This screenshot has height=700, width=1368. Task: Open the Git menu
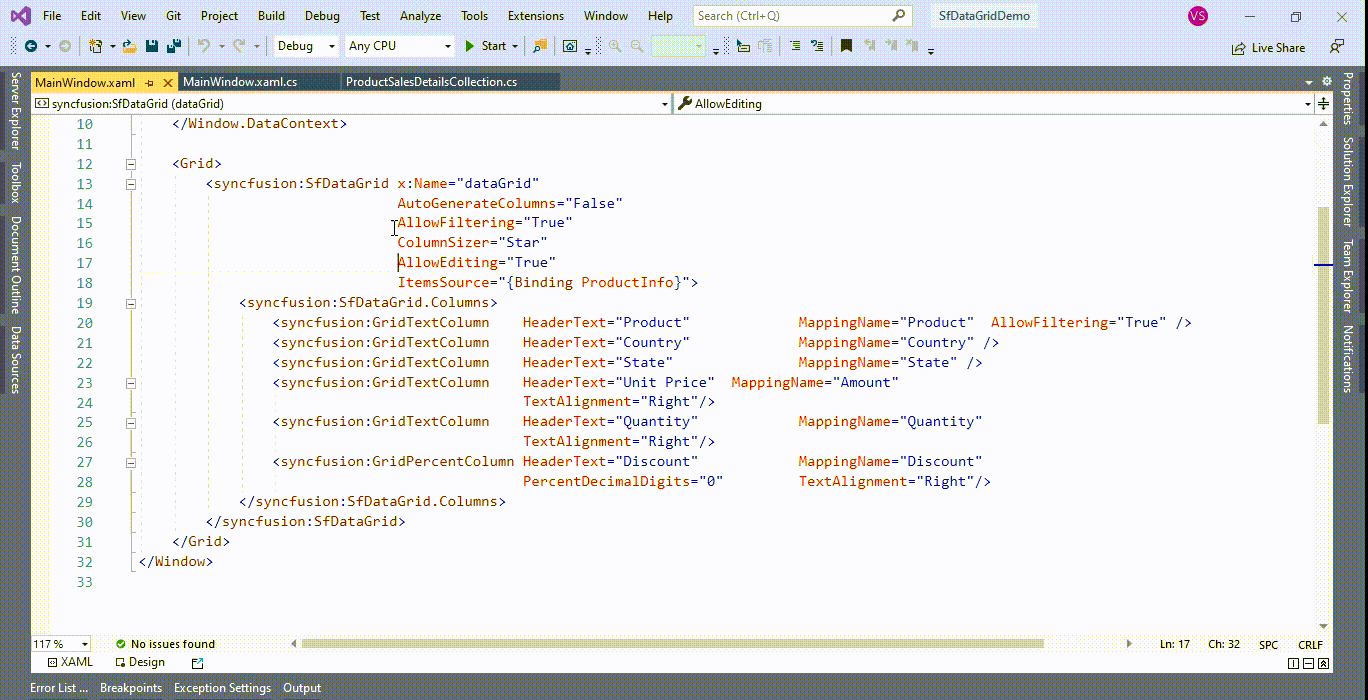(173, 15)
